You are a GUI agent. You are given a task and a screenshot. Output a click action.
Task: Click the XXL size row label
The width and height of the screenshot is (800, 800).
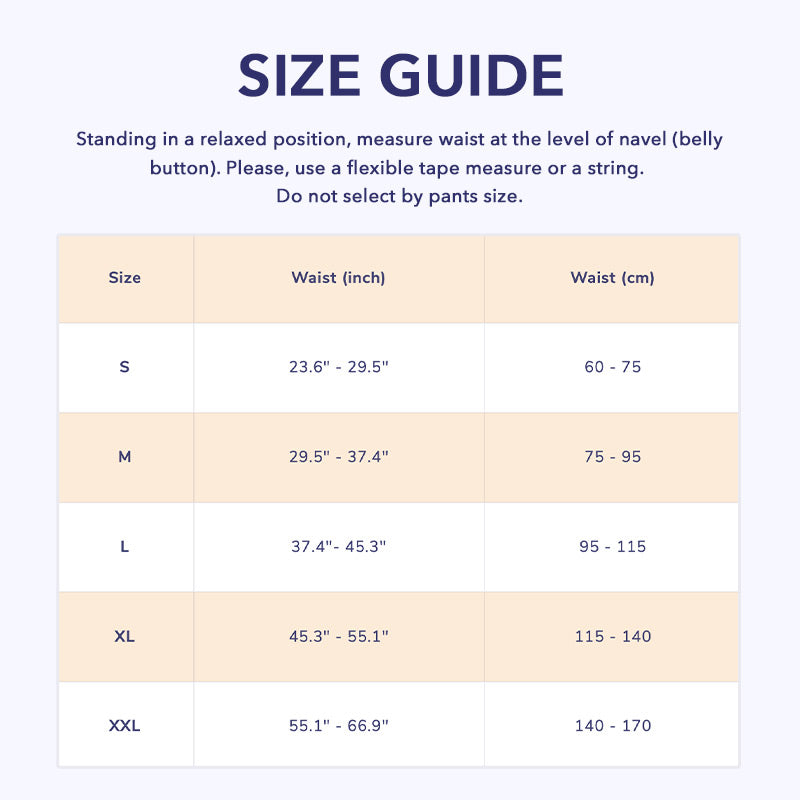click(125, 726)
